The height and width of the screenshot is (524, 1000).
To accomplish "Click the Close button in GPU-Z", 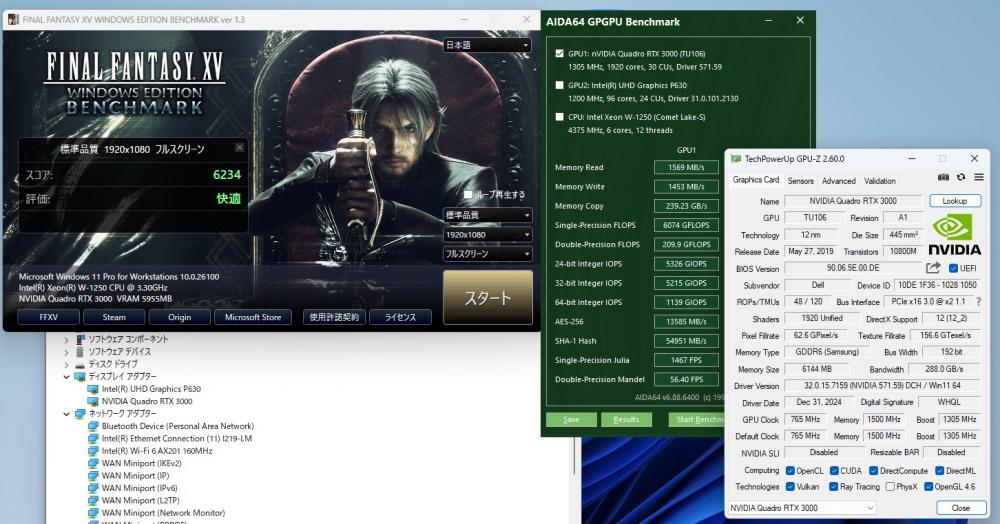I will (x=960, y=508).
